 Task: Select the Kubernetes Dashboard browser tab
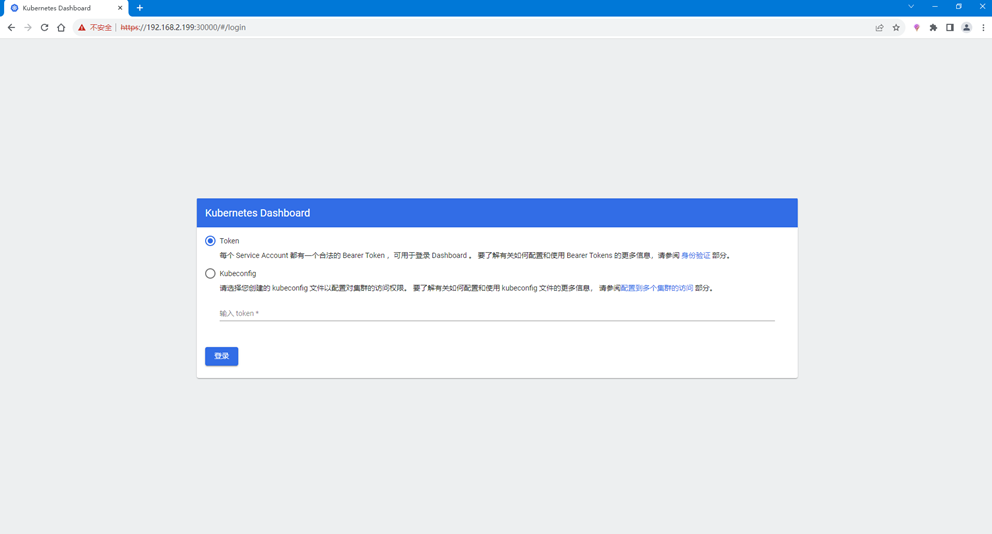click(x=66, y=8)
